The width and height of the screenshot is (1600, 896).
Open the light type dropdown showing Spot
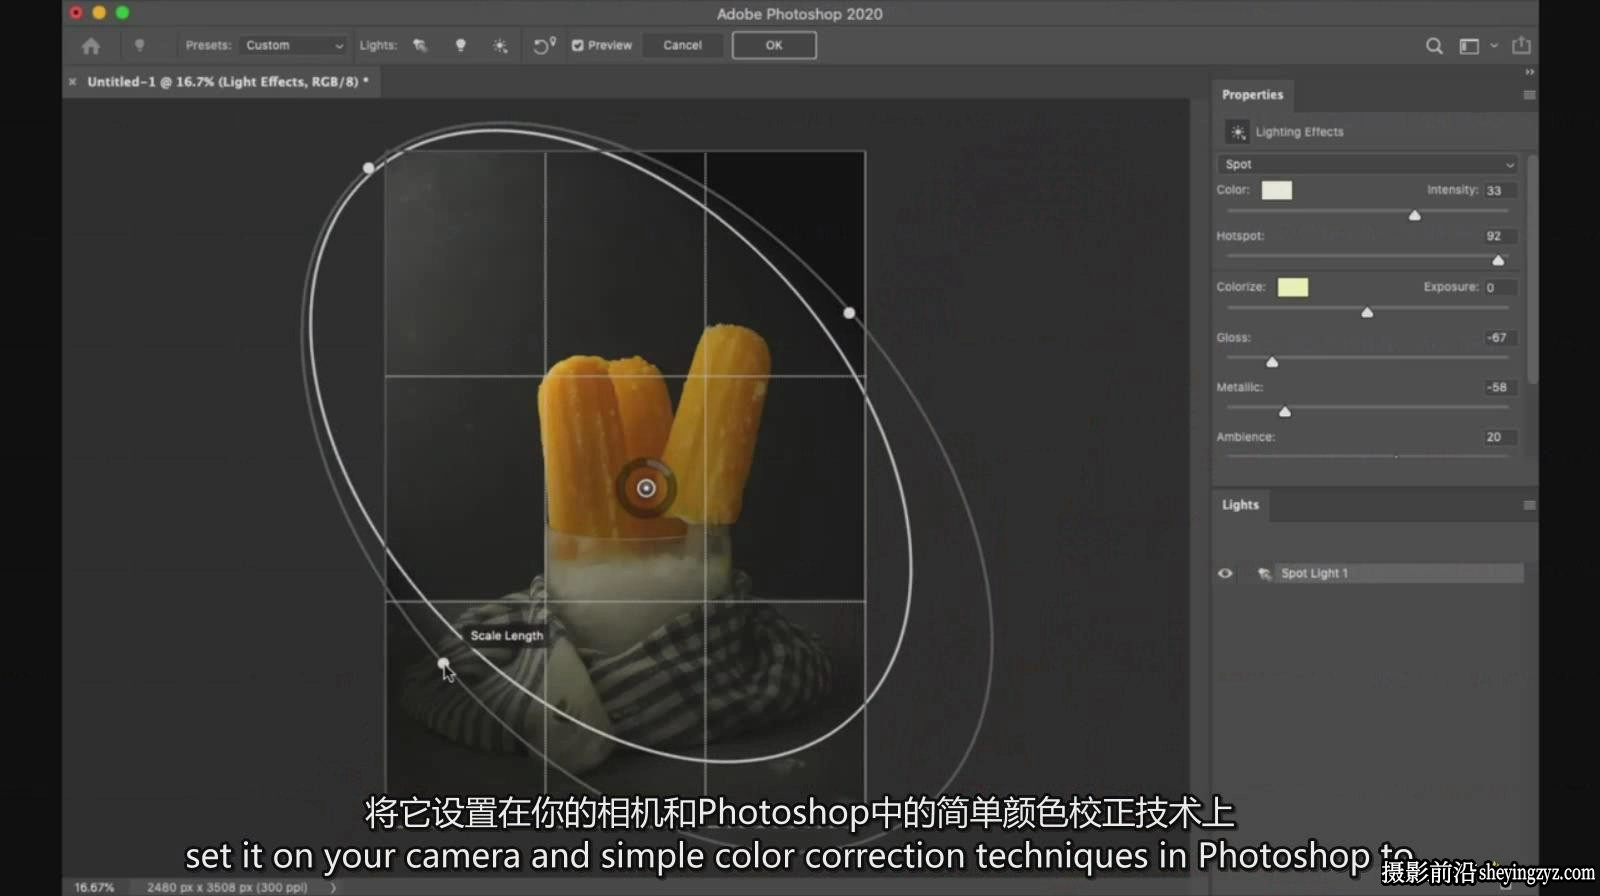point(1368,164)
